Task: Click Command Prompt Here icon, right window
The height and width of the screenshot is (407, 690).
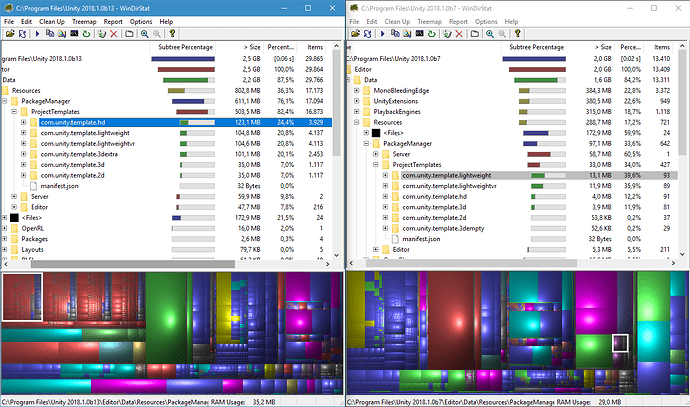Action: (x=420, y=33)
